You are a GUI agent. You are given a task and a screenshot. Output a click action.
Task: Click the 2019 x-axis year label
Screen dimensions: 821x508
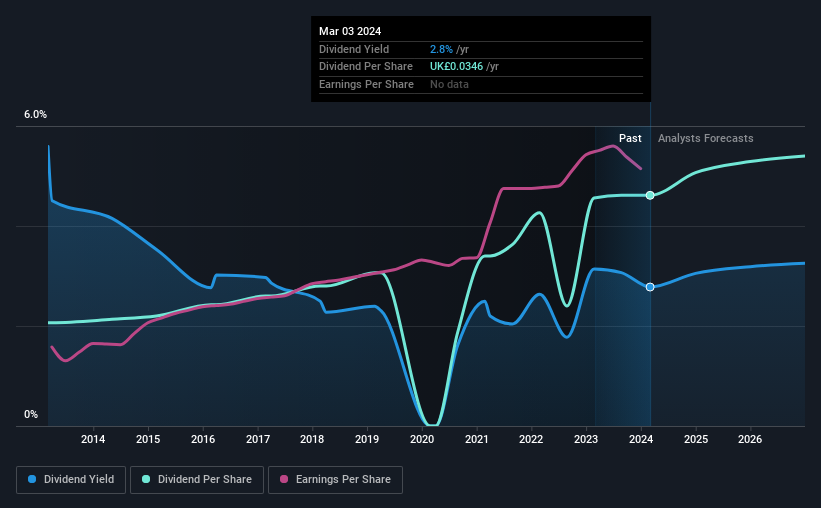point(367,439)
